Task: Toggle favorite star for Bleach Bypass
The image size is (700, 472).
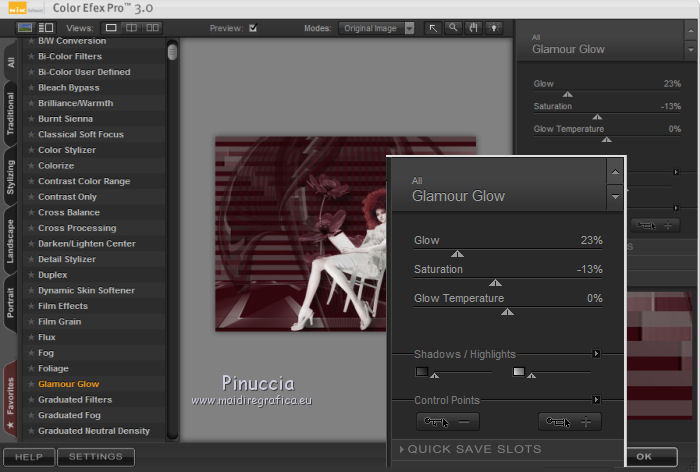Action: [31, 88]
